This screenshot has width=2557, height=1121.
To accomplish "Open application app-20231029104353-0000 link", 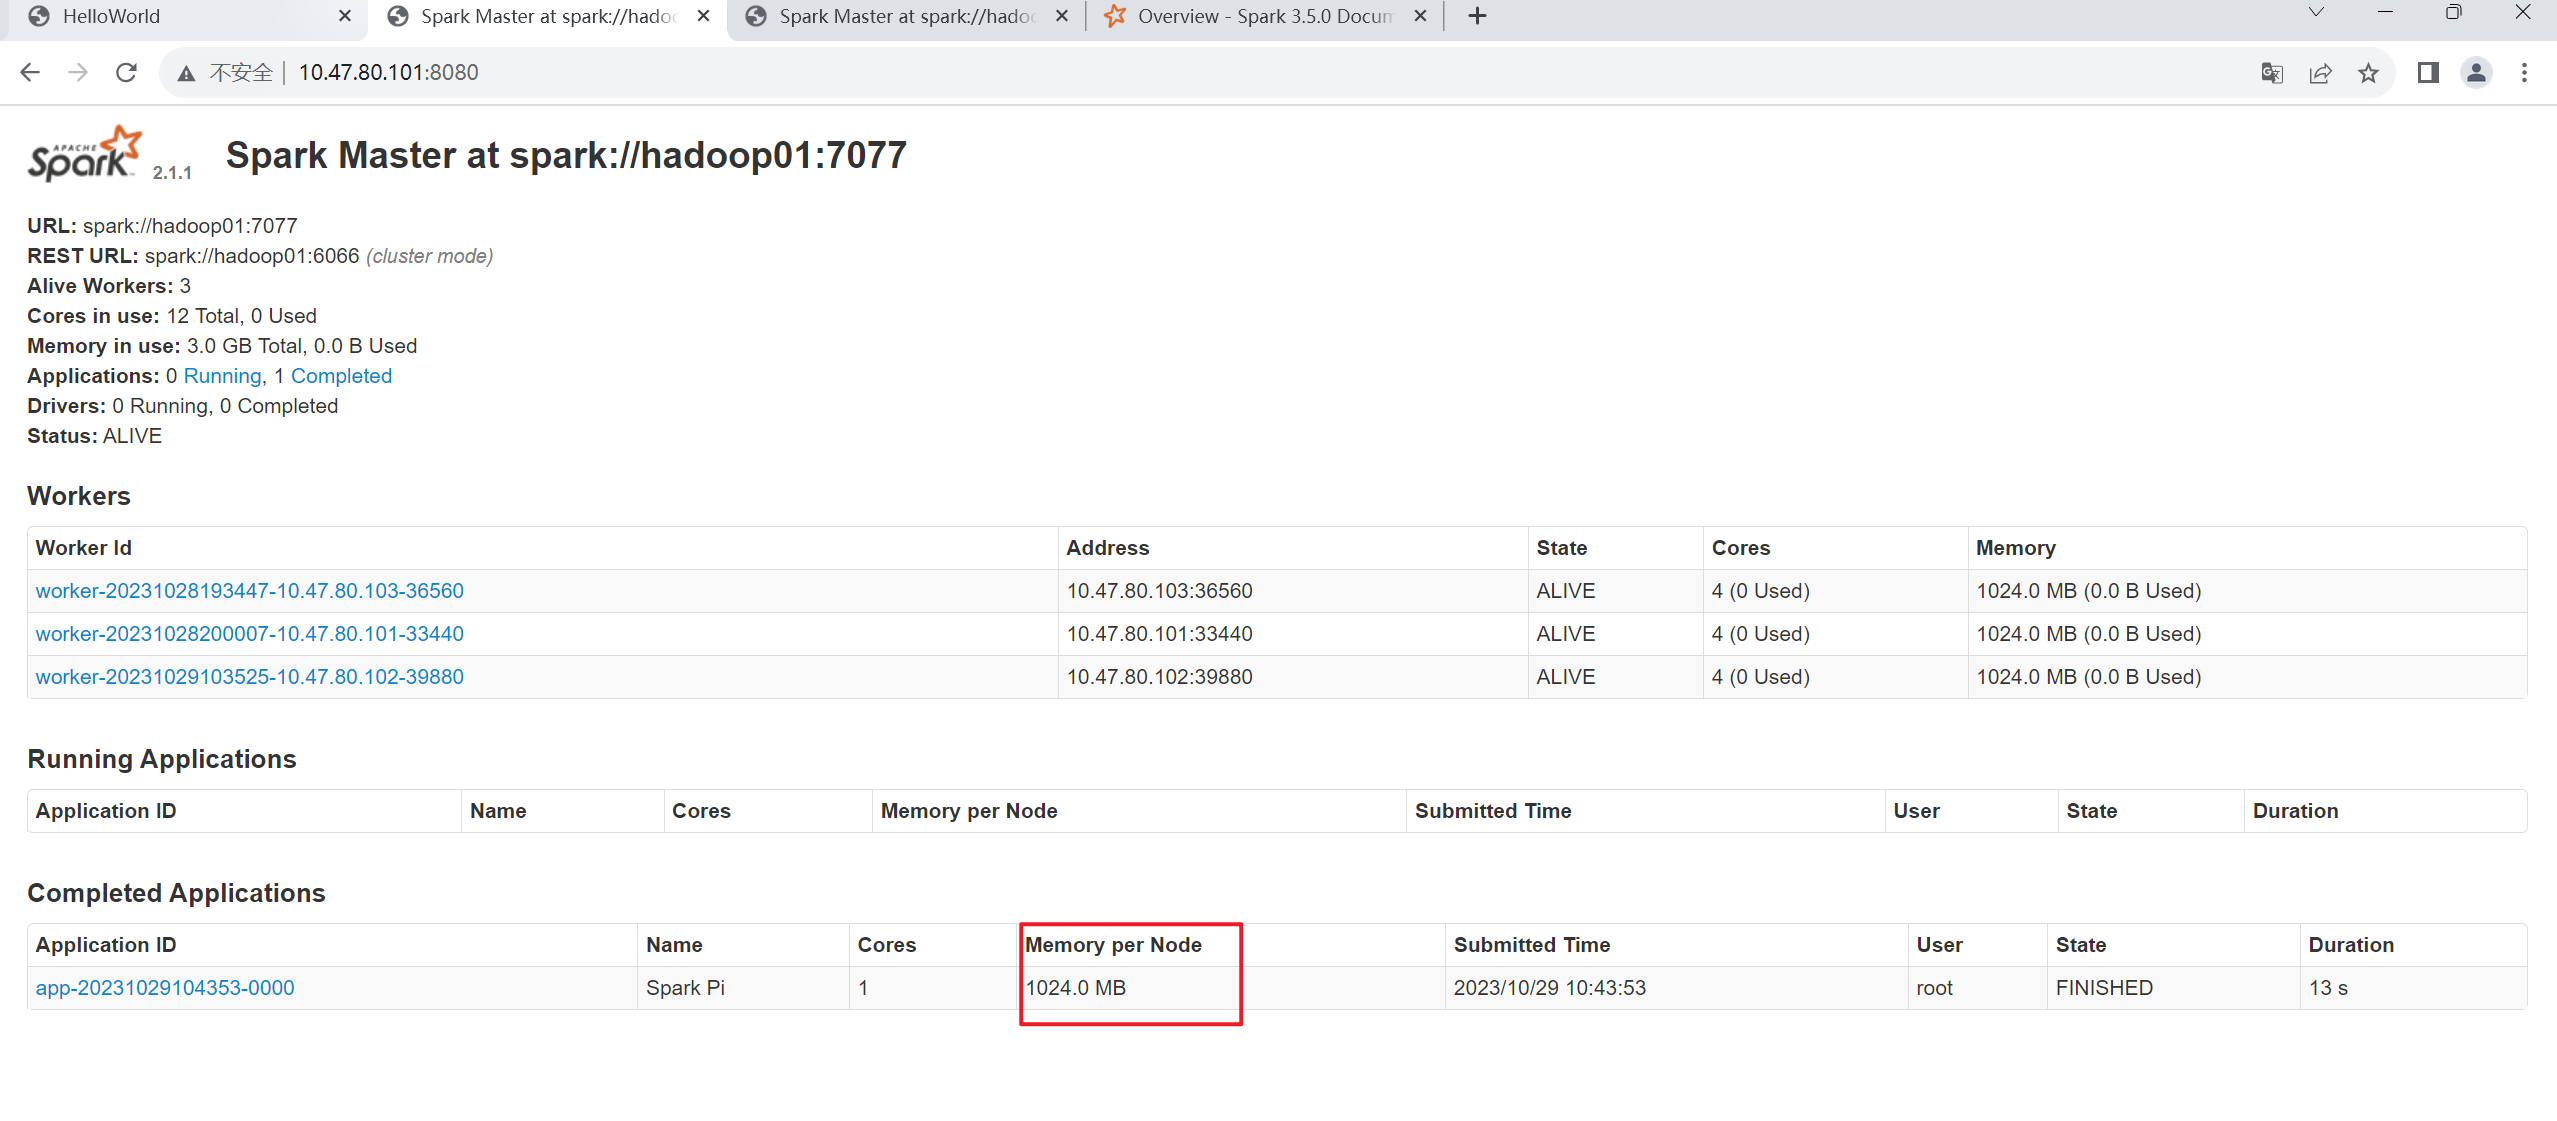I will tap(165, 988).
